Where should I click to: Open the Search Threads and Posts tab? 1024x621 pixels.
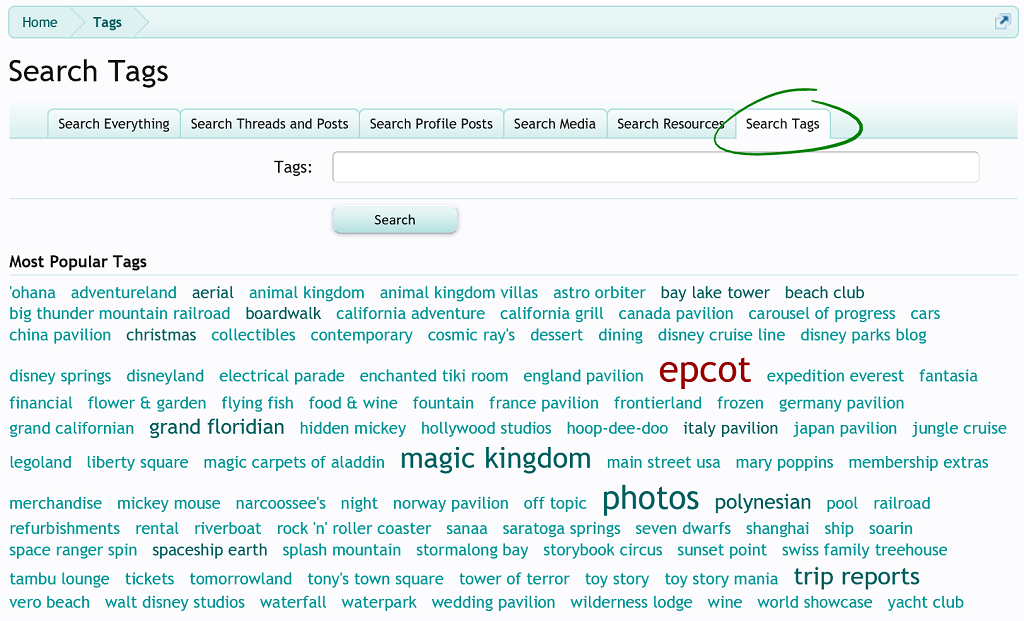click(x=269, y=123)
